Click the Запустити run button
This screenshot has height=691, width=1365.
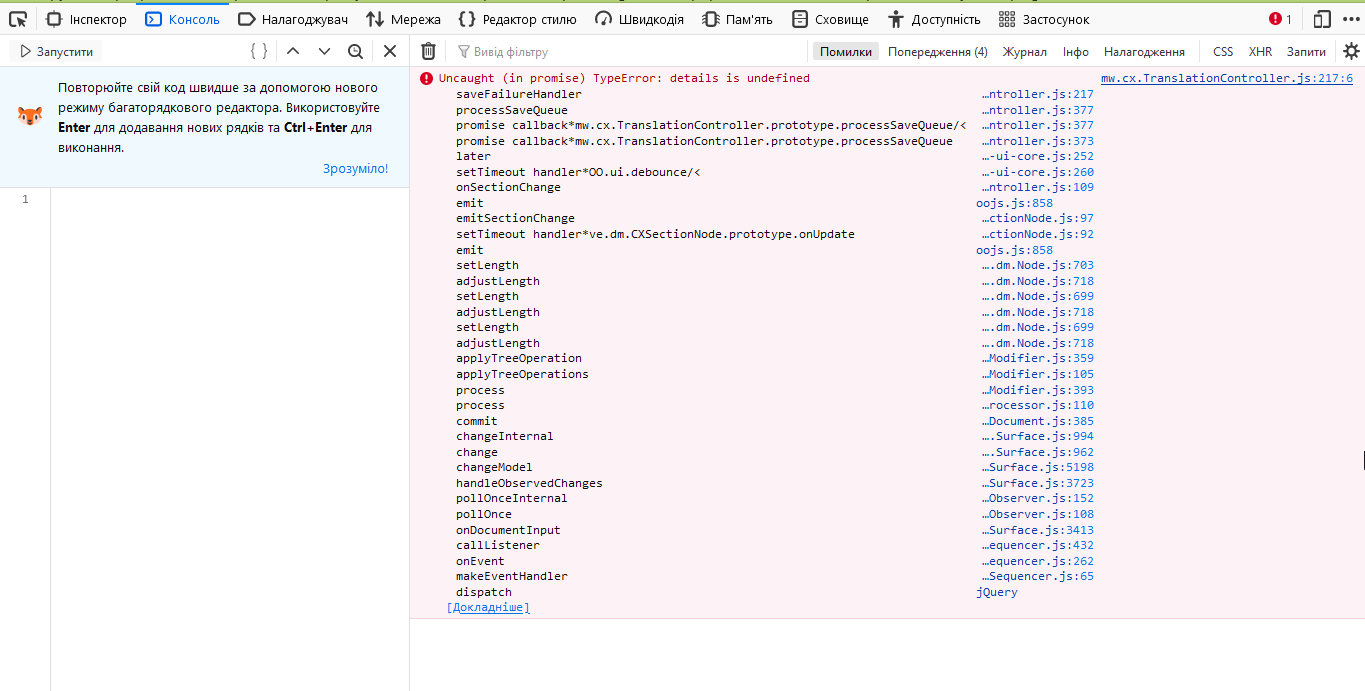tap(57, 51)
